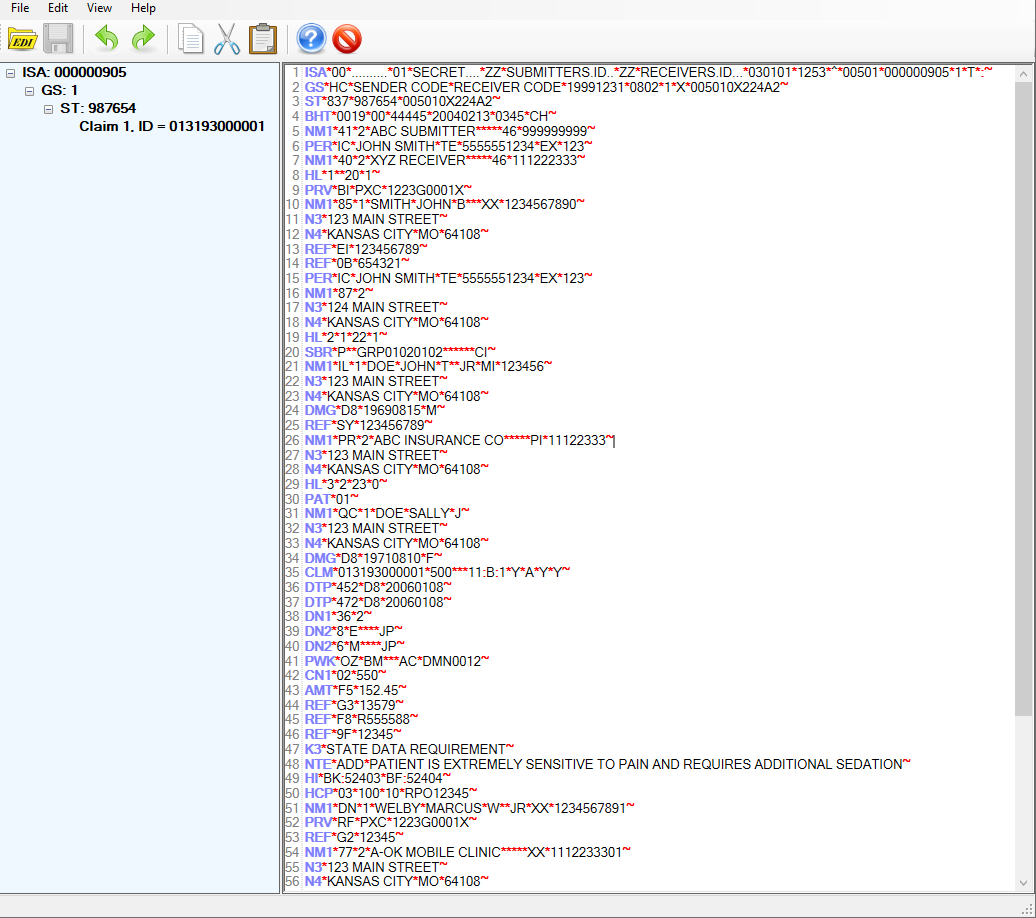The height and width of the screenshot is (918, 1036).
Task: Paste using the clipboard icon
Action: click(263, 39)
